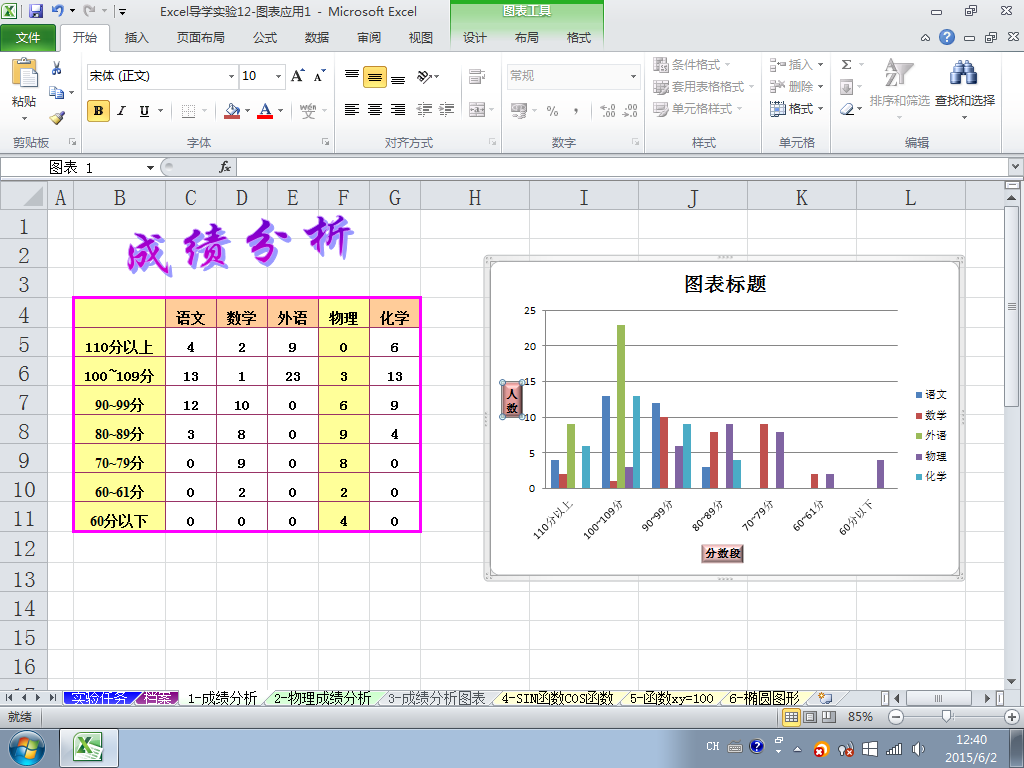Click the phonetic guide wén icon
The image size is (1024, 768).
pyautogui.click(x=308, y=110)
